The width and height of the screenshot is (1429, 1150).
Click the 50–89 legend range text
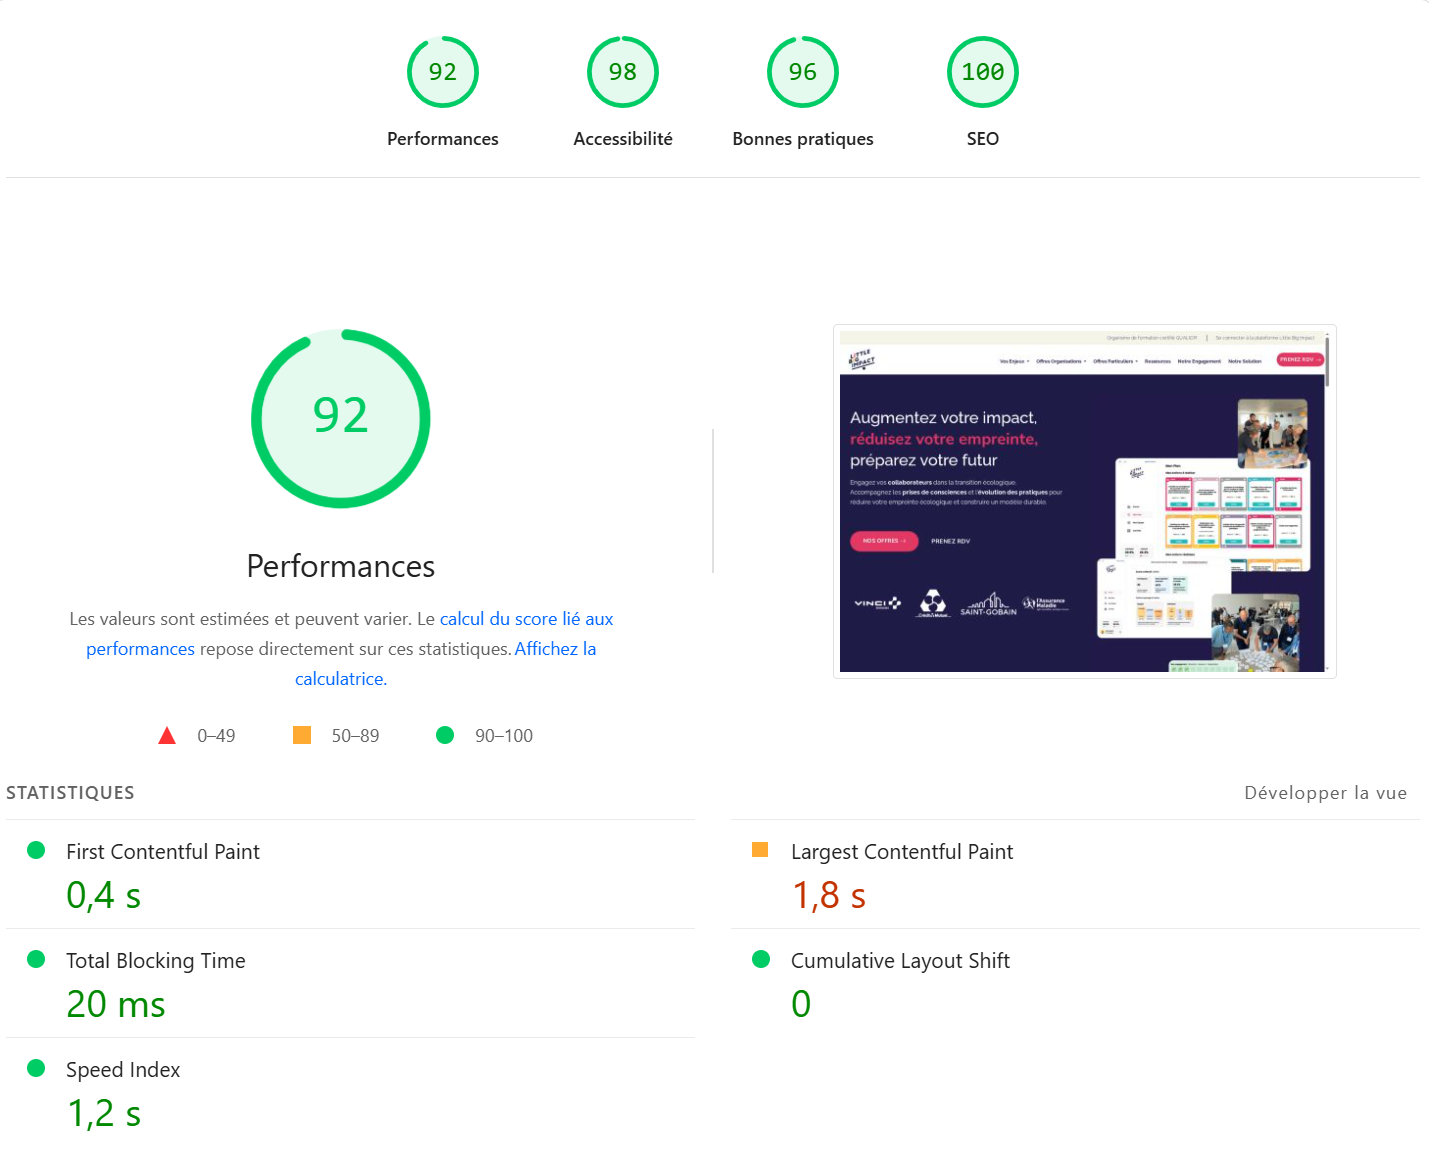click(355, 736)
